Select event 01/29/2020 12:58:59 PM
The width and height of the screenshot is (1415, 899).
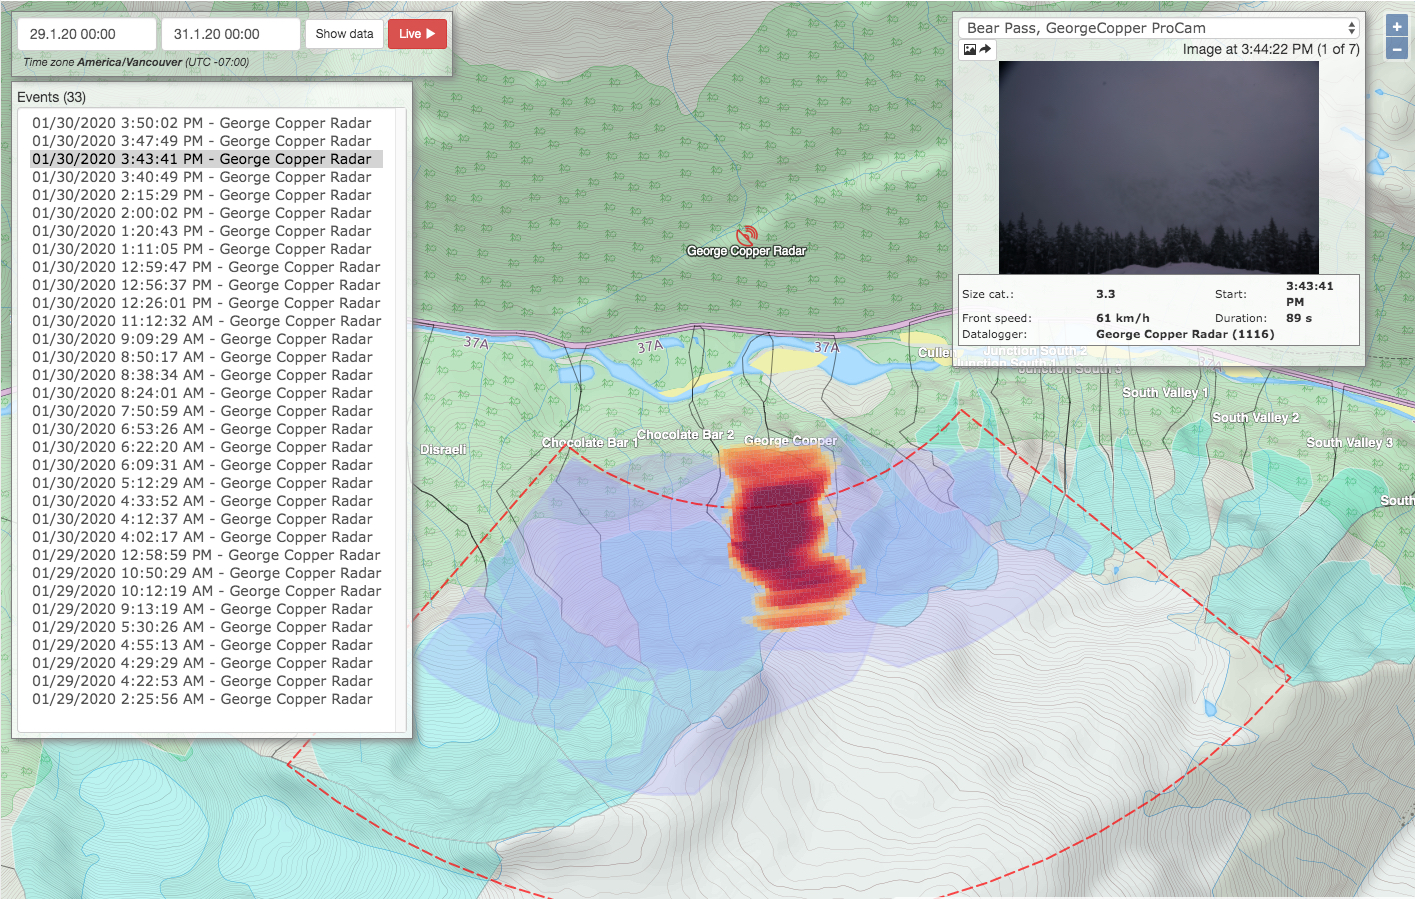(x=206, y=555)
